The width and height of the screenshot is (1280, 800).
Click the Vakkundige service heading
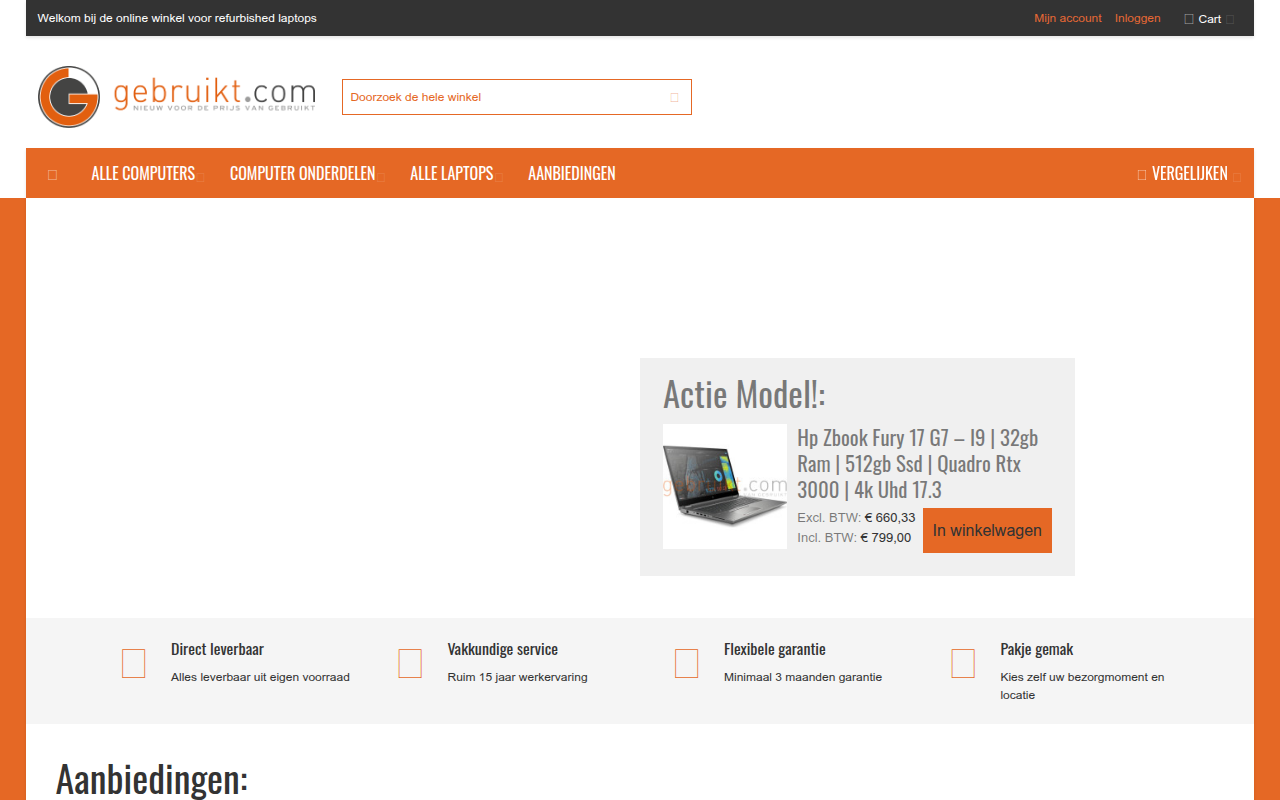(503, 649)
